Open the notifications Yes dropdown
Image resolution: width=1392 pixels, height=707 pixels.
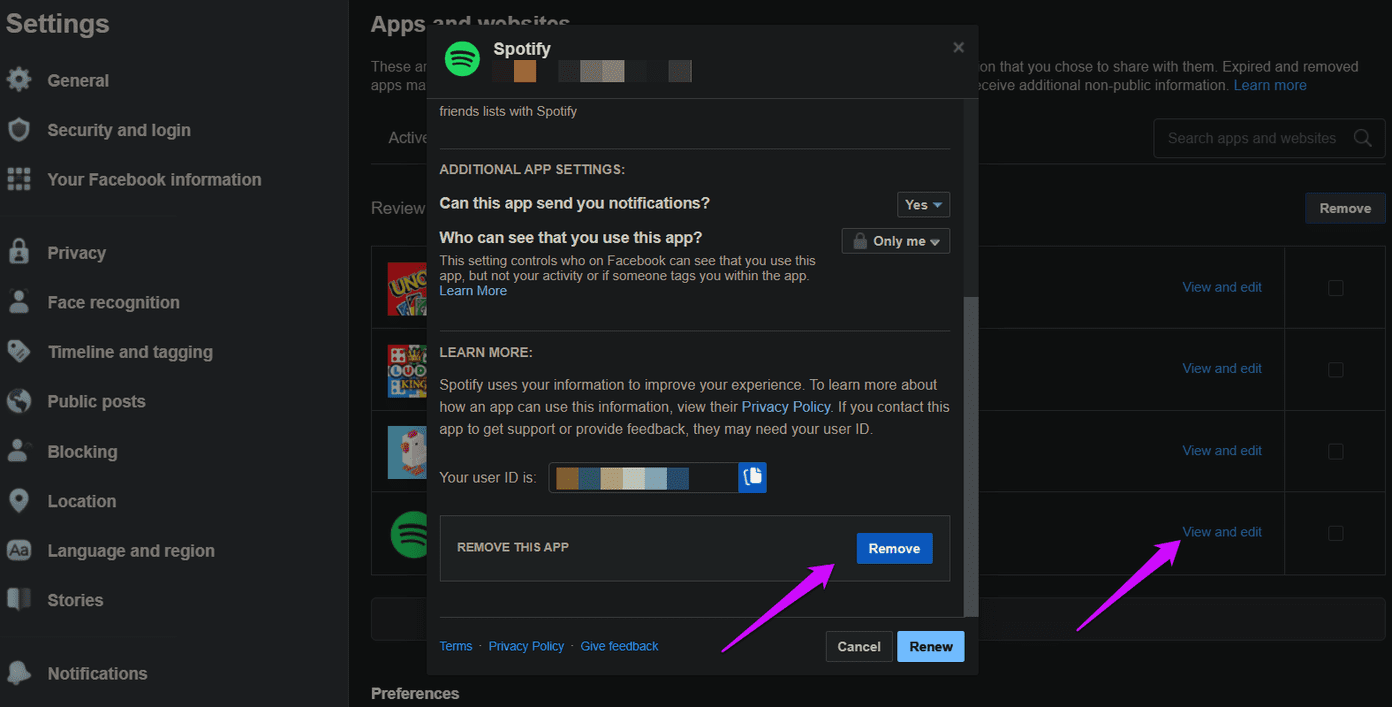923,204
